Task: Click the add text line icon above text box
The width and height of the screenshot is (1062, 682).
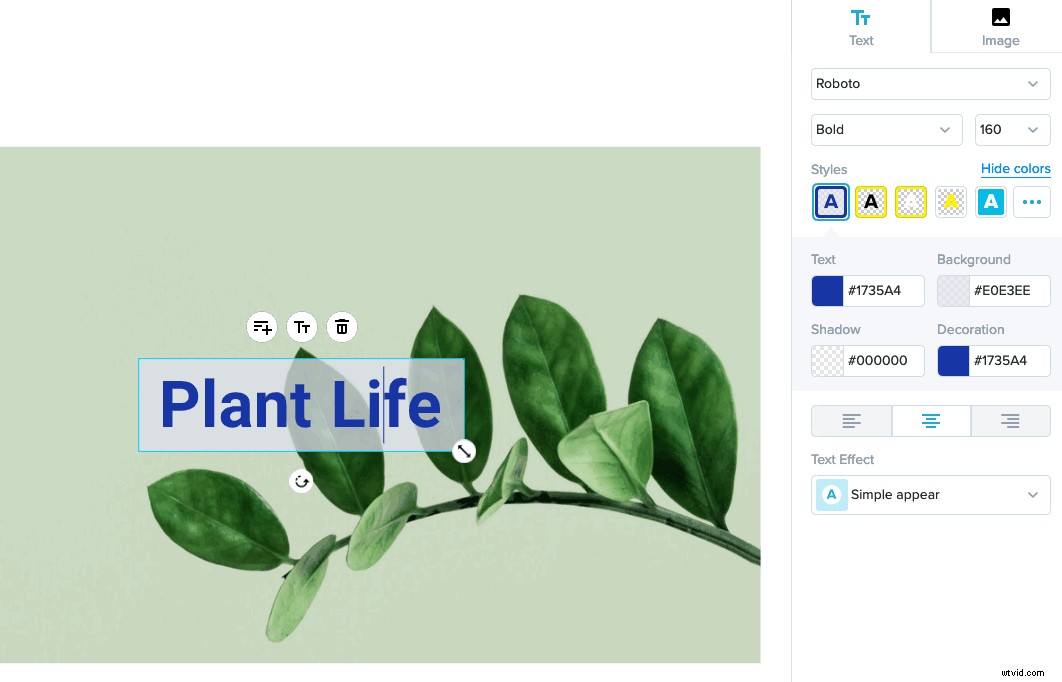Action: (262, 327)
